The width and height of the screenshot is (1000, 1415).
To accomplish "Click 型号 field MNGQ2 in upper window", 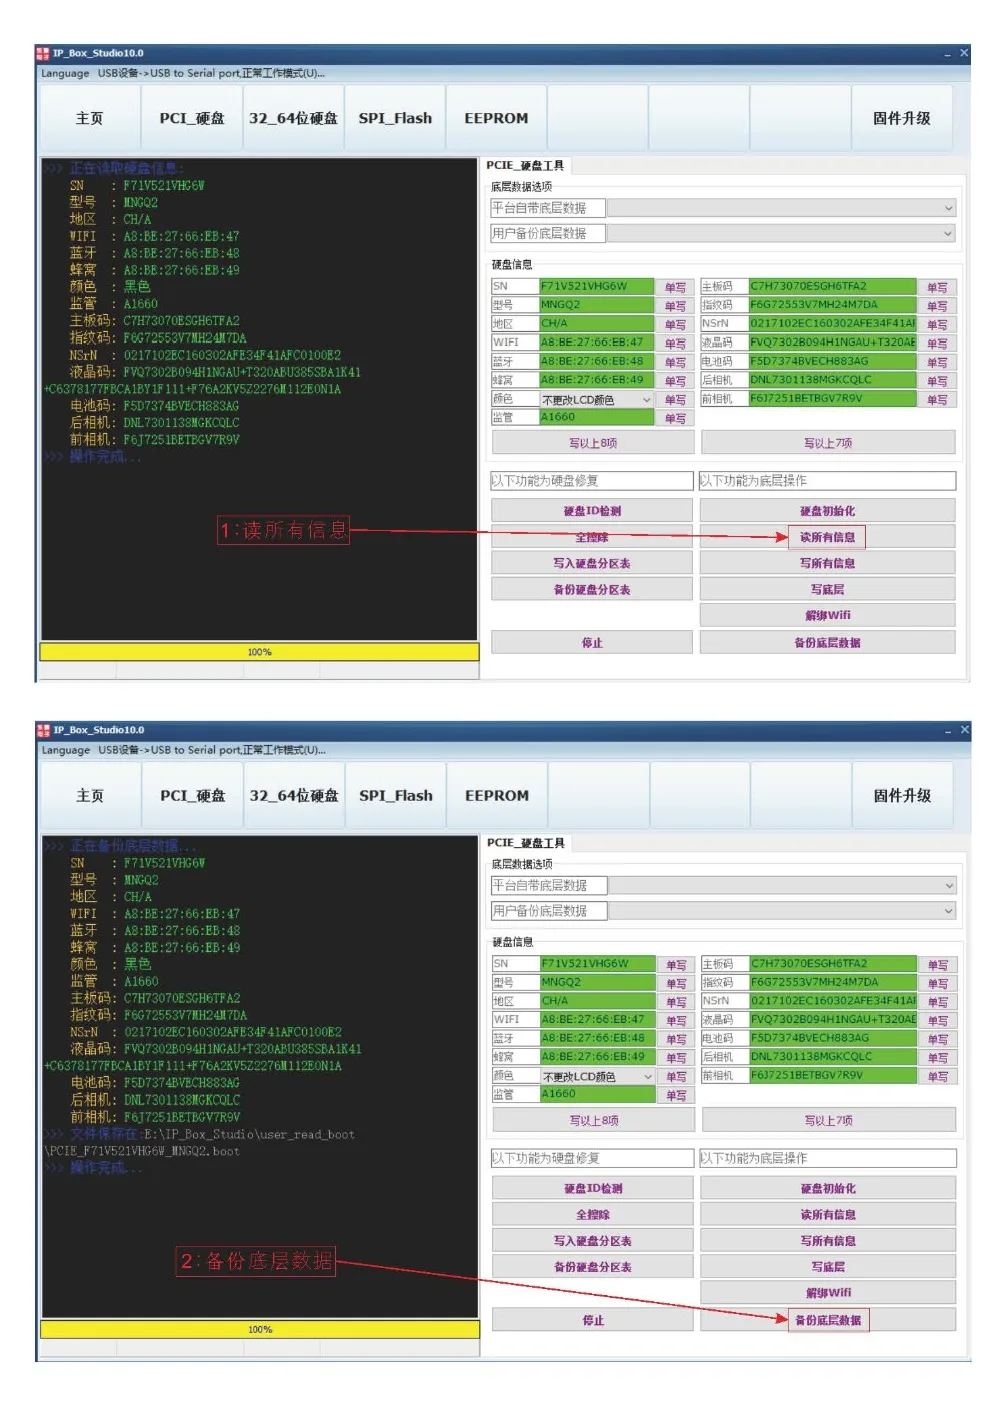I will point(596,305).
